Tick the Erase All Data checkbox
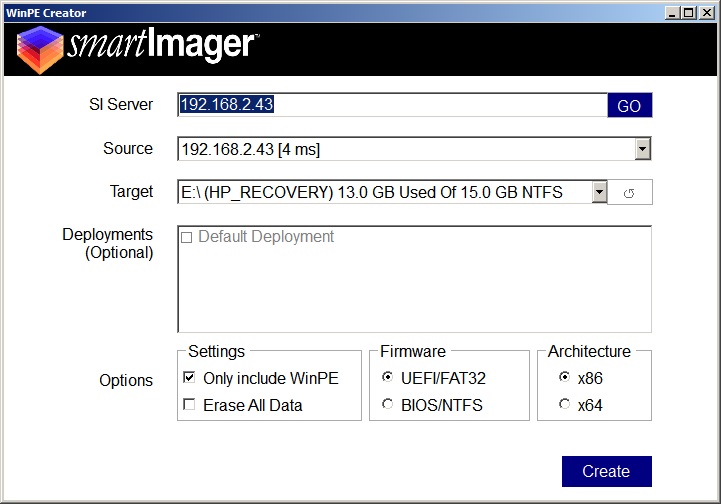 [x=189, y=406]
